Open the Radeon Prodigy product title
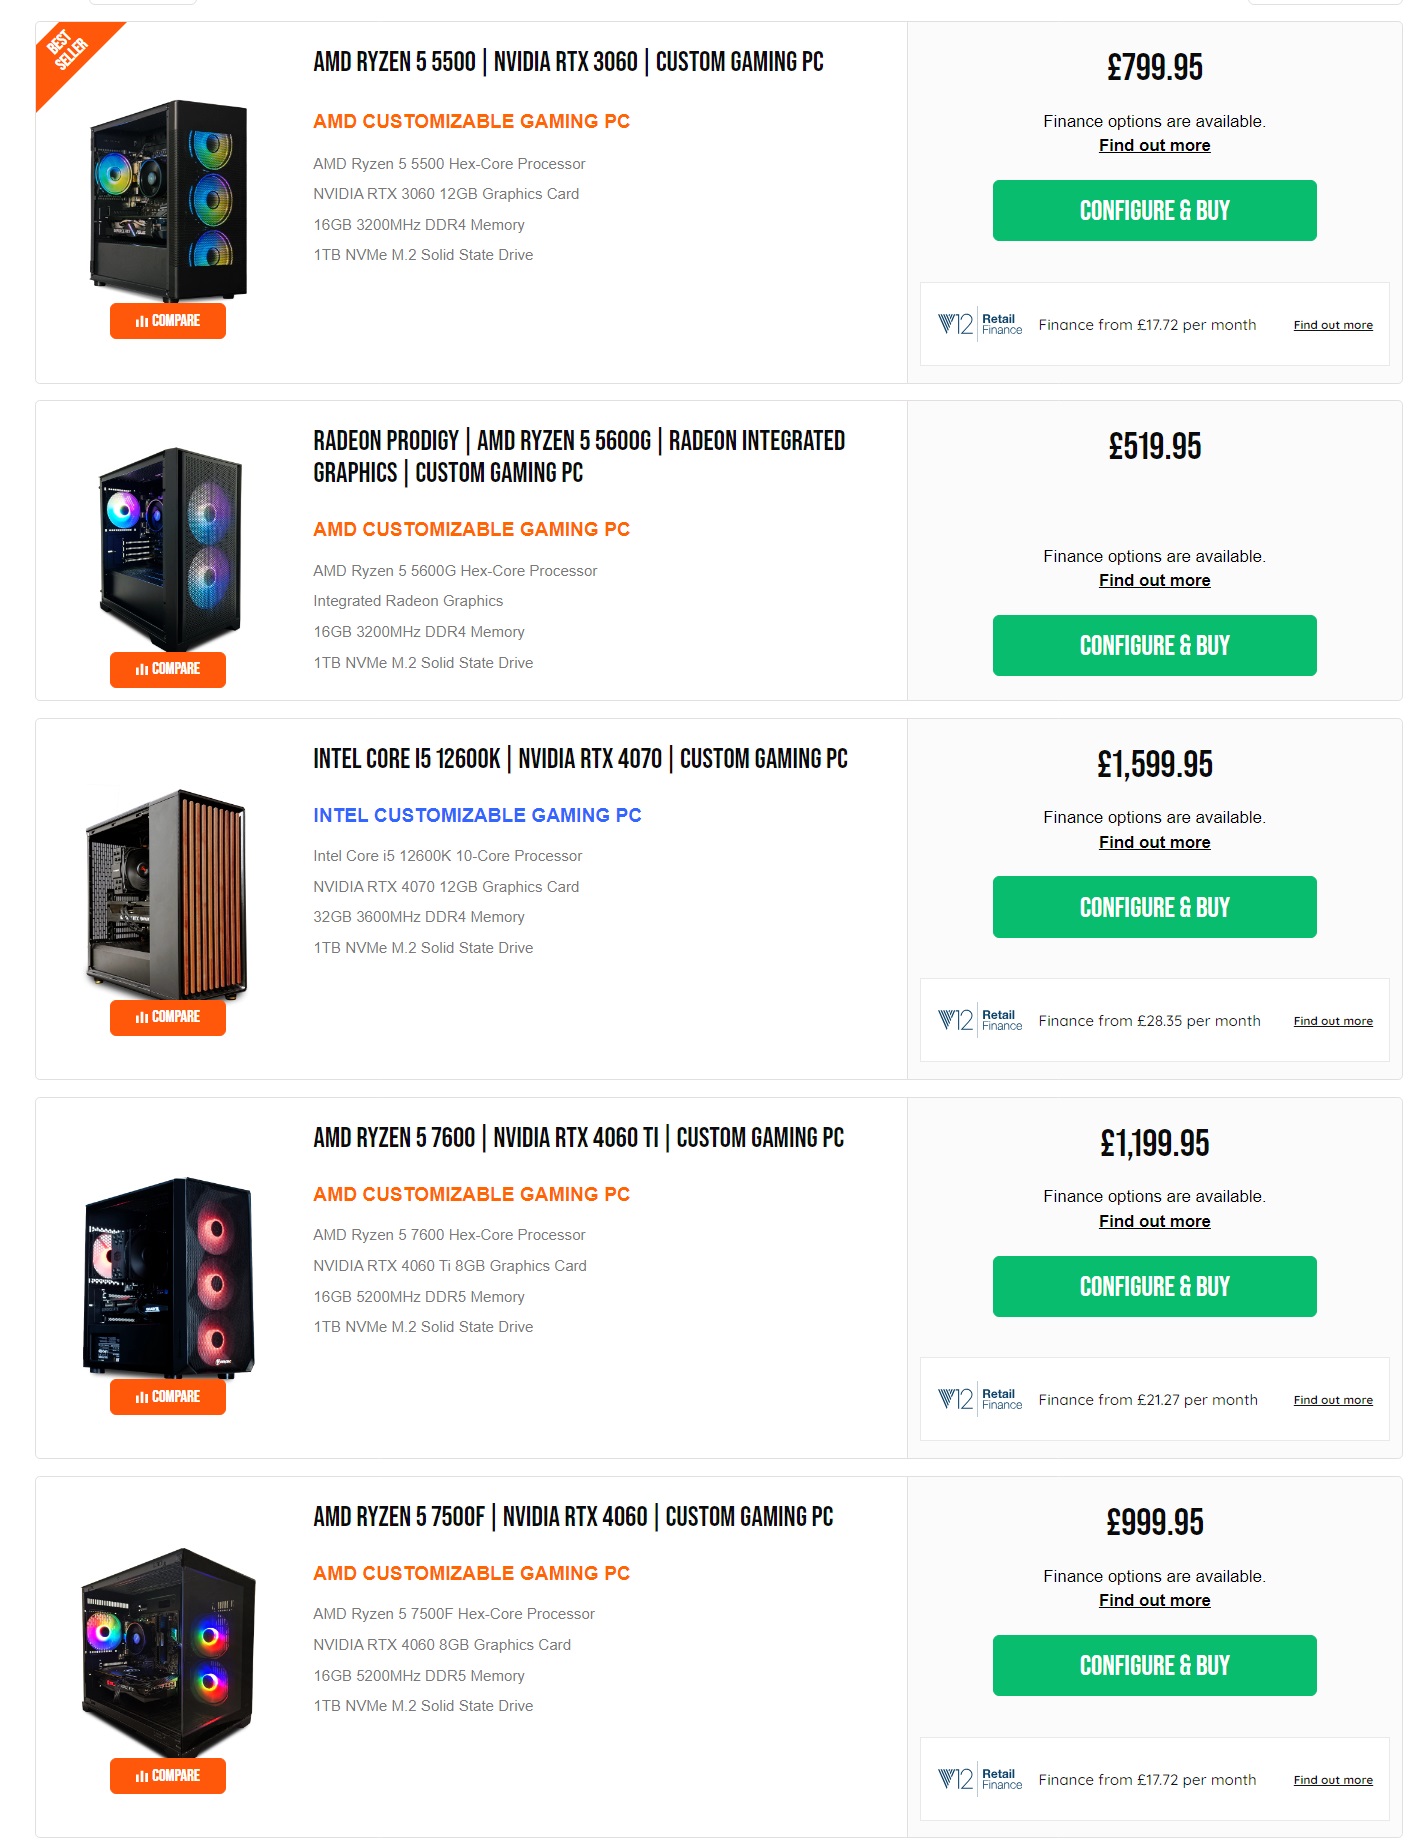This screenshot has height=1846, width=1416. 579,456
